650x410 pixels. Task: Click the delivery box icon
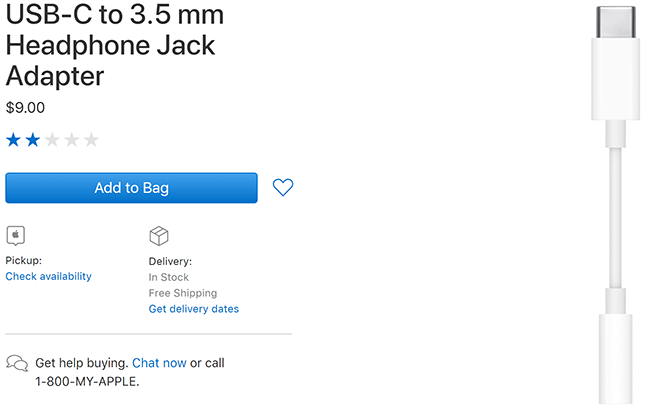[159, 236]
